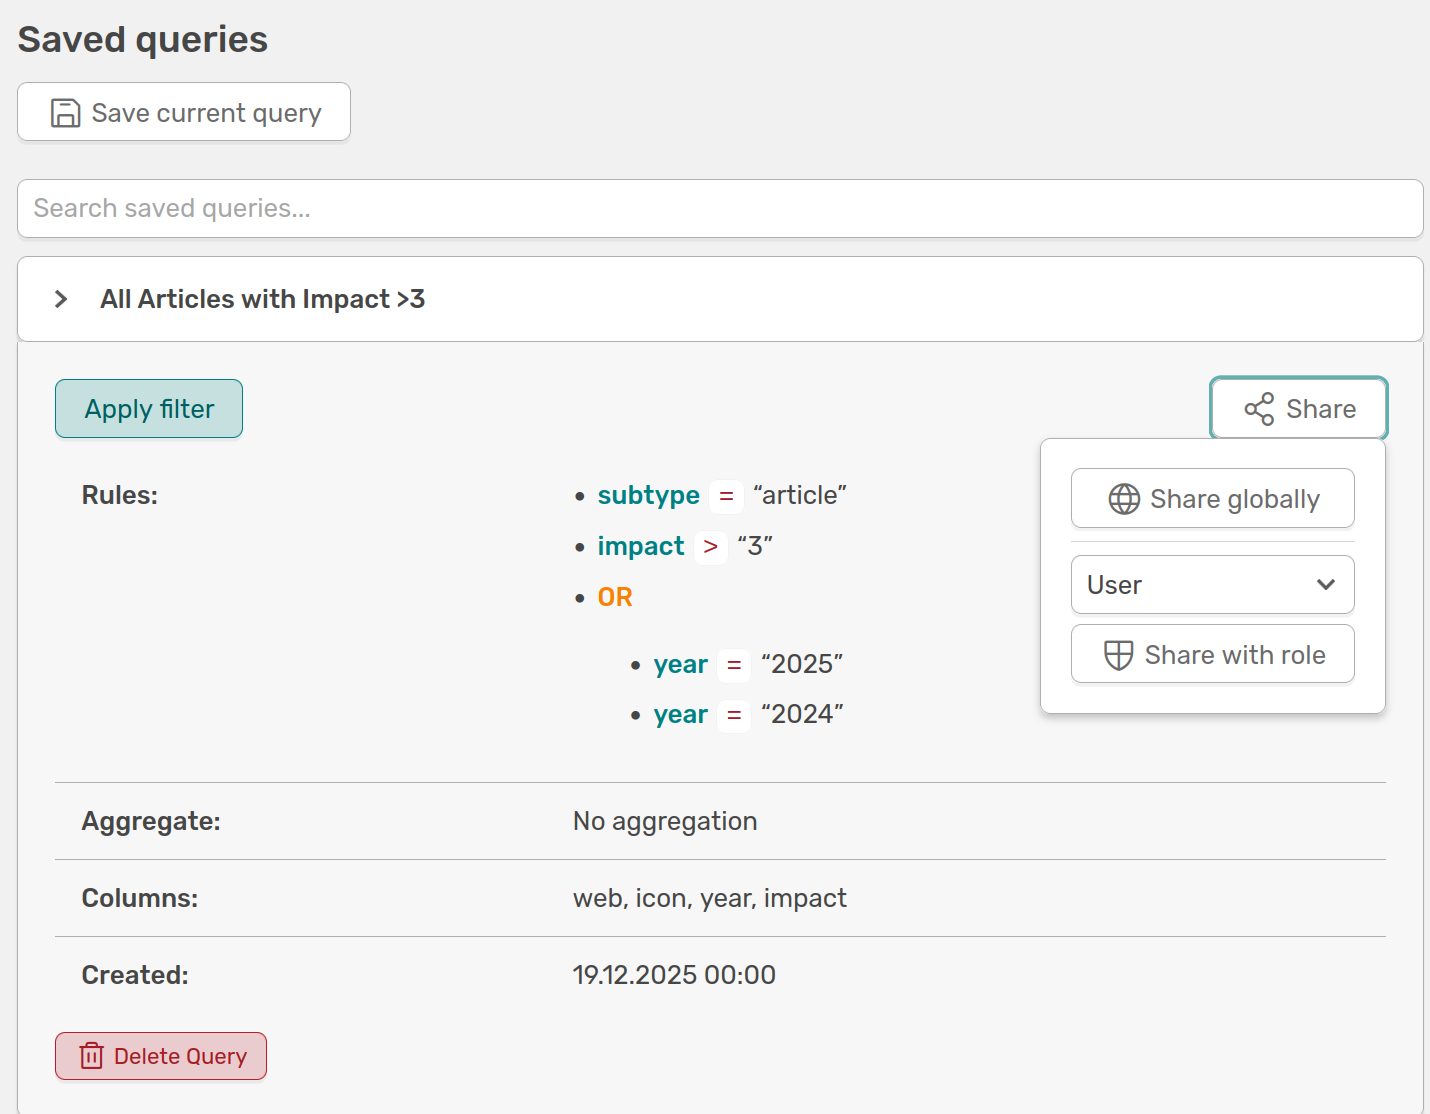1430x1114 pixels.
Task: Click the 'Columns:' label
Action: tap(140, 898)
